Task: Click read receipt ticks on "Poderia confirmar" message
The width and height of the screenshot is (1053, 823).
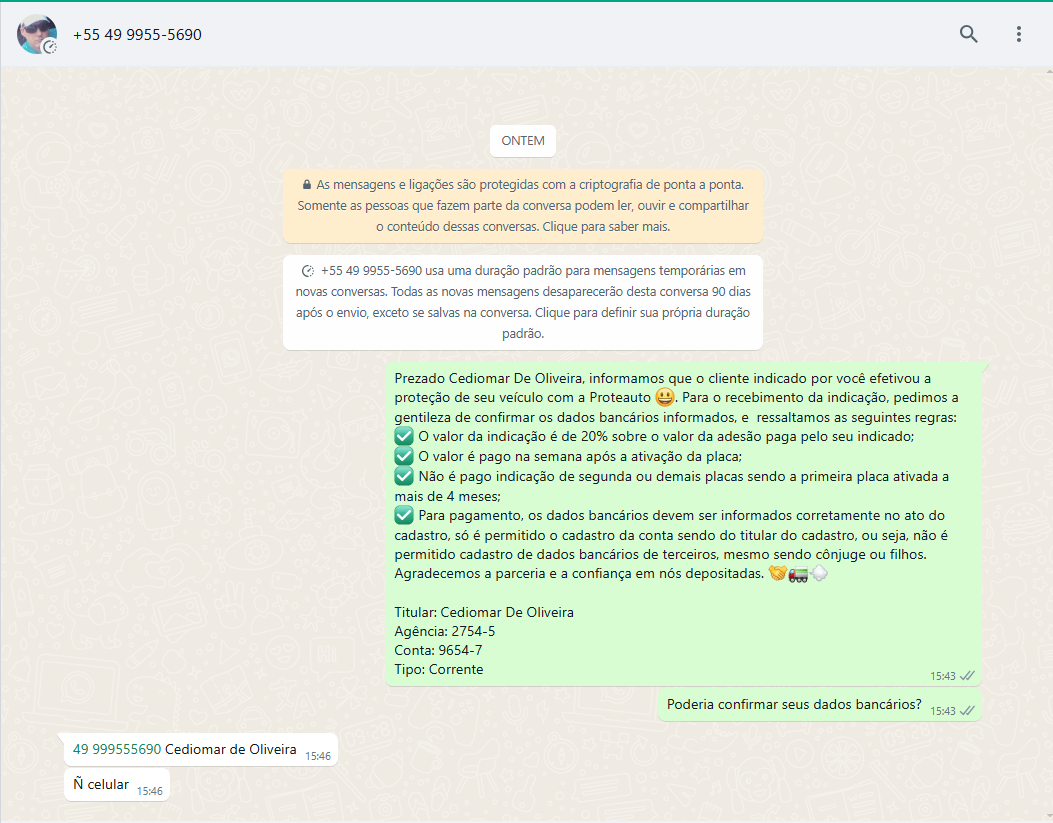Action: [x=967, y=711]
